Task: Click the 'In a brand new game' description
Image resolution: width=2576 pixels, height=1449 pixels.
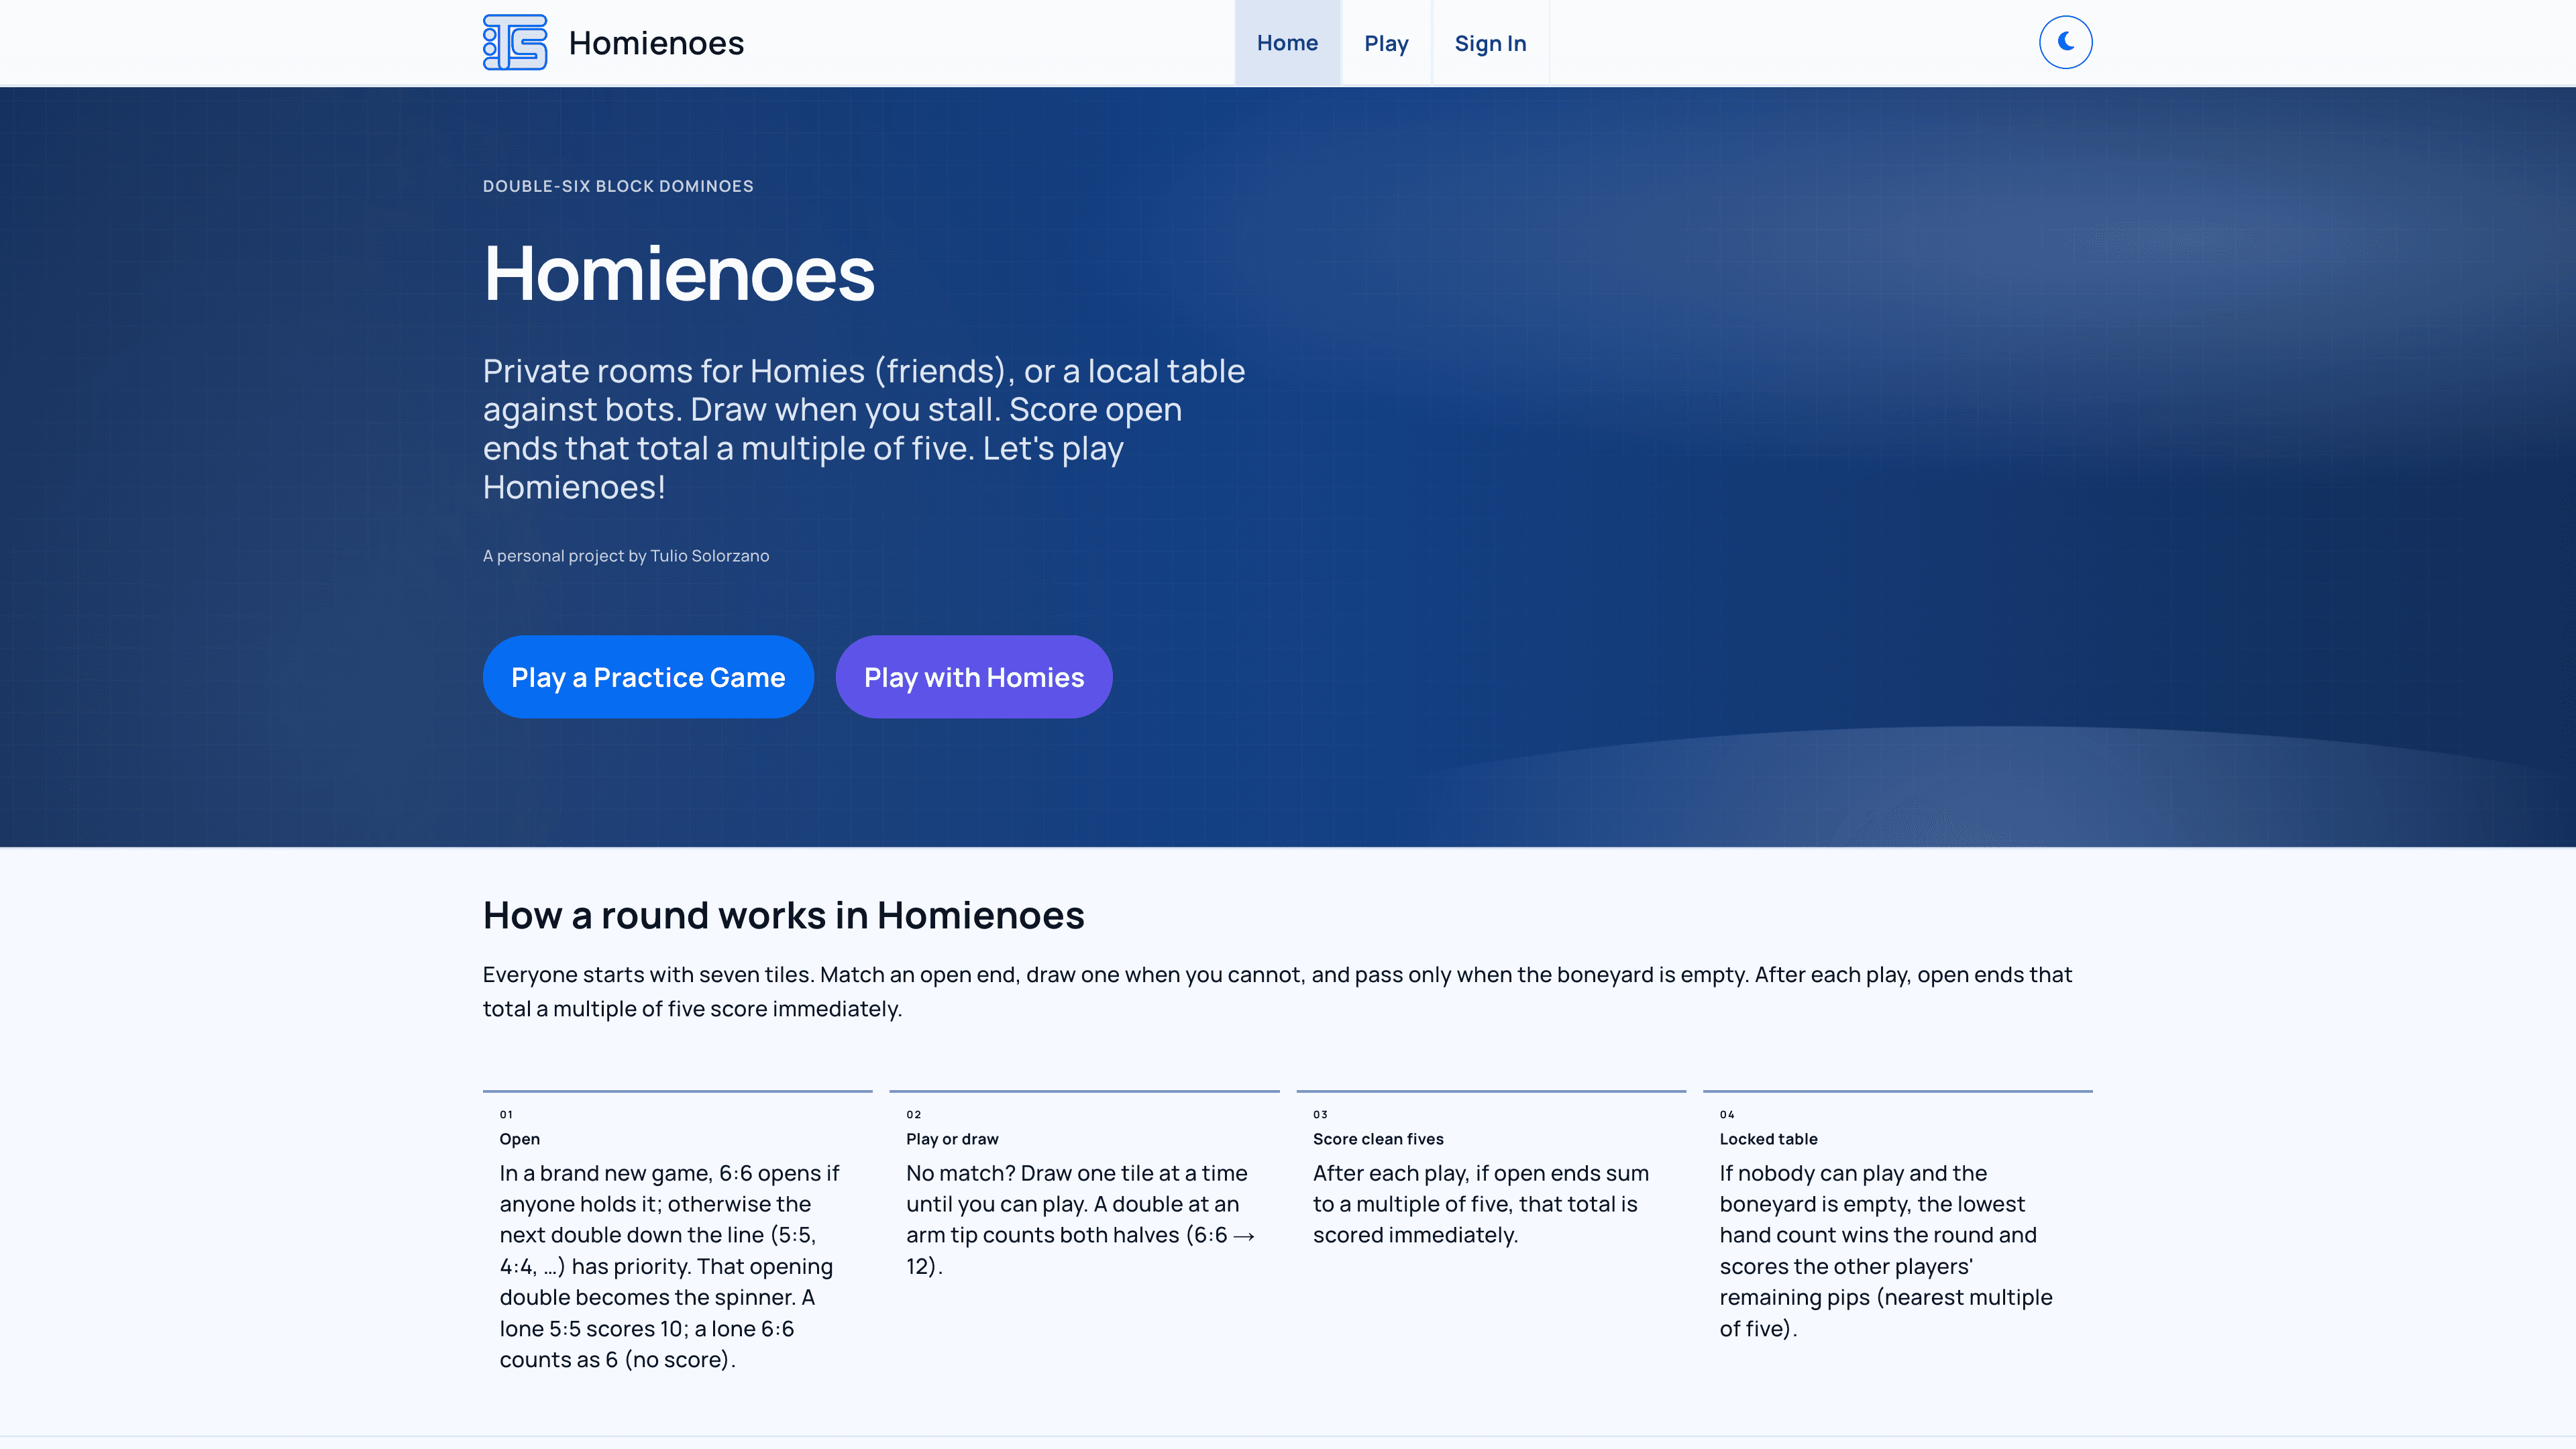Action: (669, 1266)
